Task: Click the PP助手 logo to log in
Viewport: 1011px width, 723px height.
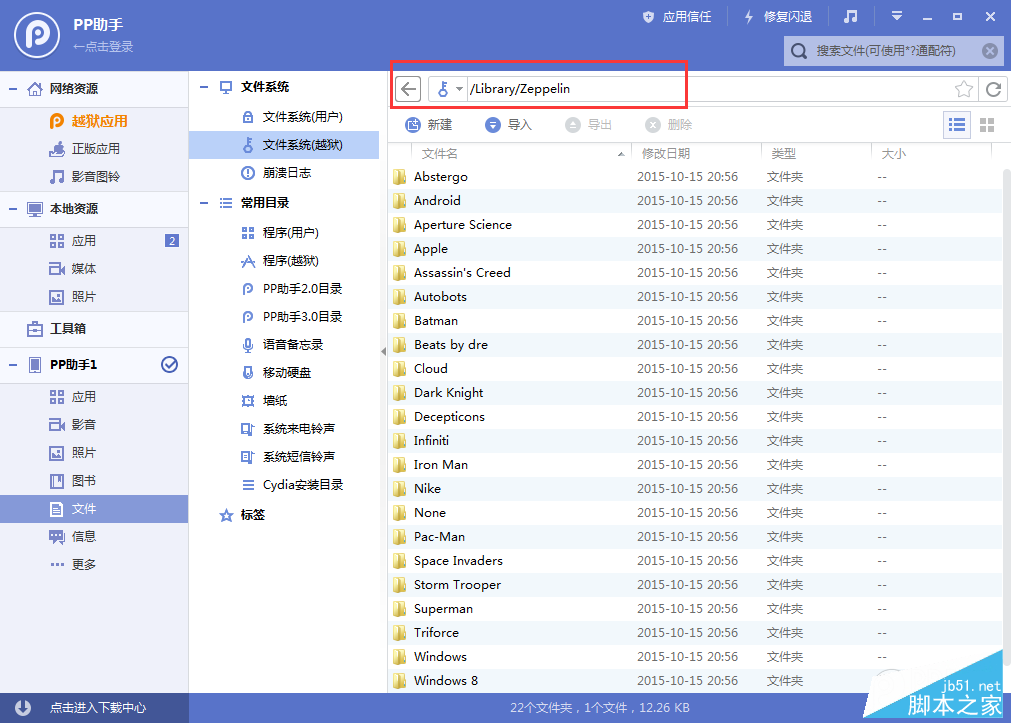Action: tap(37, 35)
